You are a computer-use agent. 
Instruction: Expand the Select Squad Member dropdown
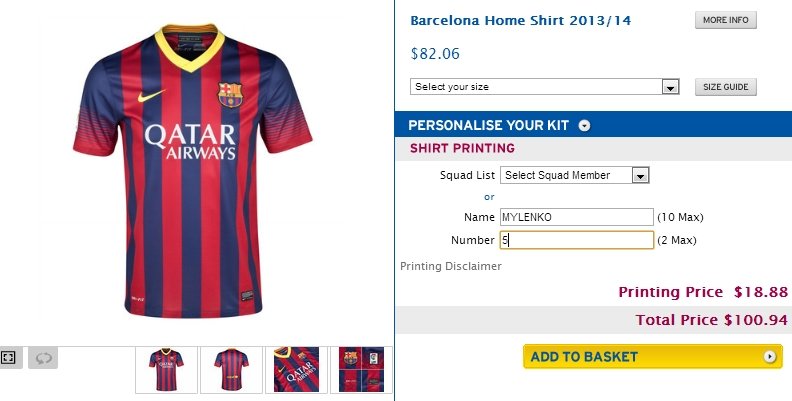[575, 175]
